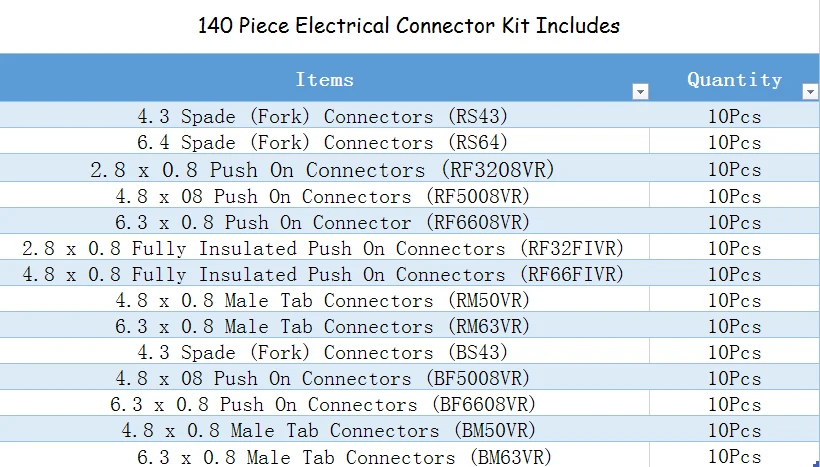Select the BM50VR Male Tab Connectors cell
820x467 pixels.
(x=323, y=430)
